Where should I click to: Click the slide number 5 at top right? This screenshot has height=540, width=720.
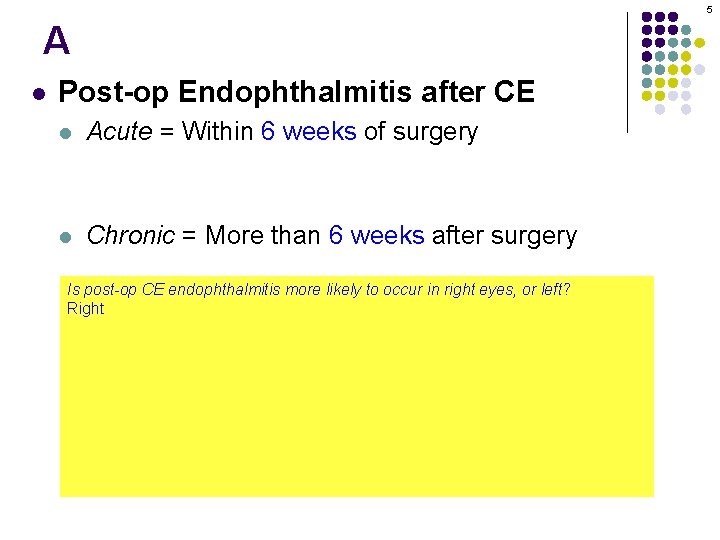[709, 9]
